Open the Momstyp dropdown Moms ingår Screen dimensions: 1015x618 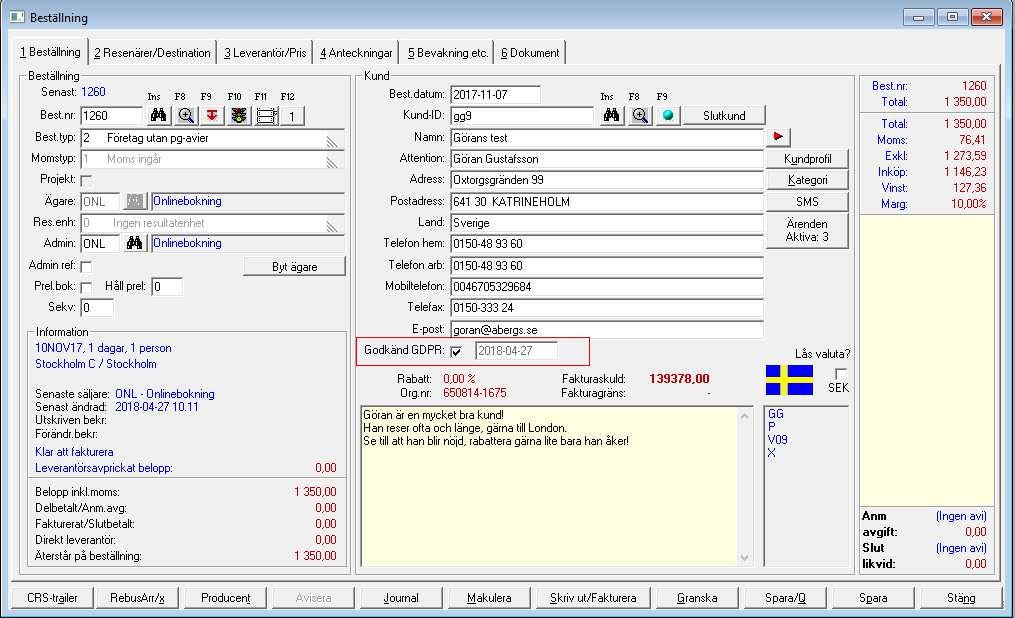[212, 159]
